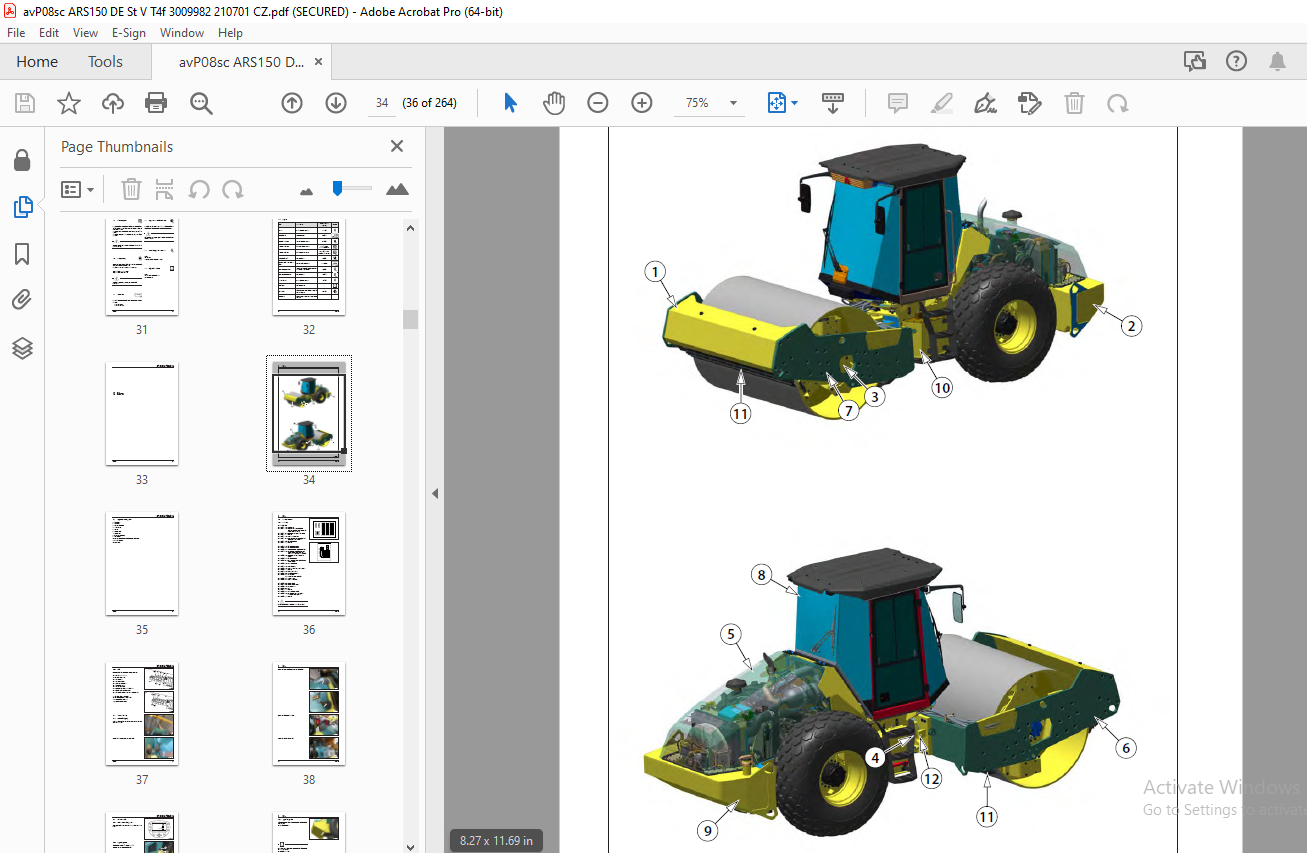Delete selected thumbnail page icon
This screenshot has width=1307, height=853.
click(x=132, y=189)
